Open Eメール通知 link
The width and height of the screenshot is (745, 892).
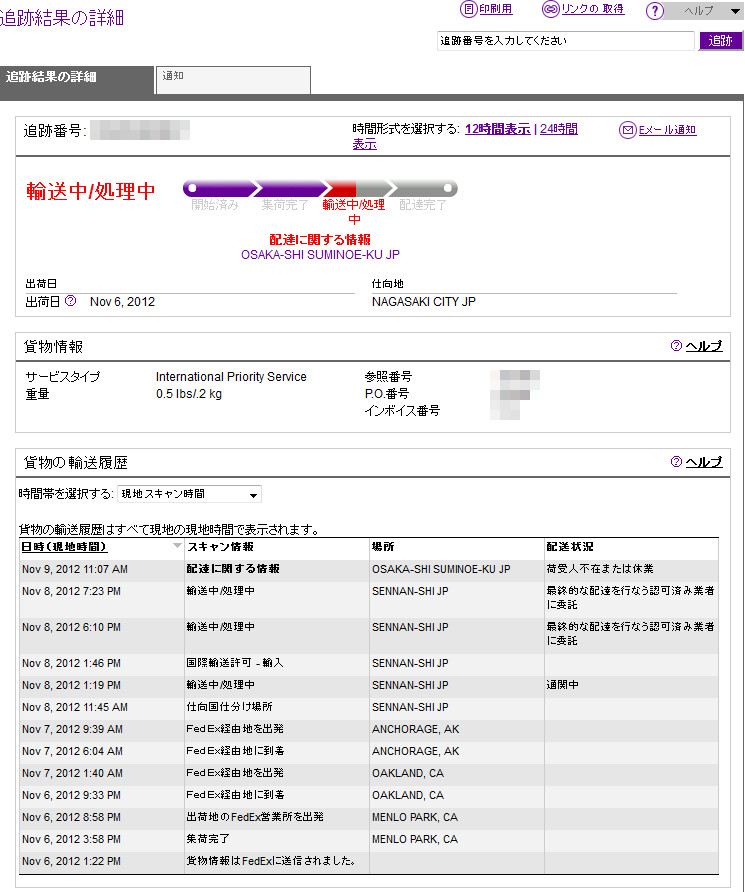point(667,130)
